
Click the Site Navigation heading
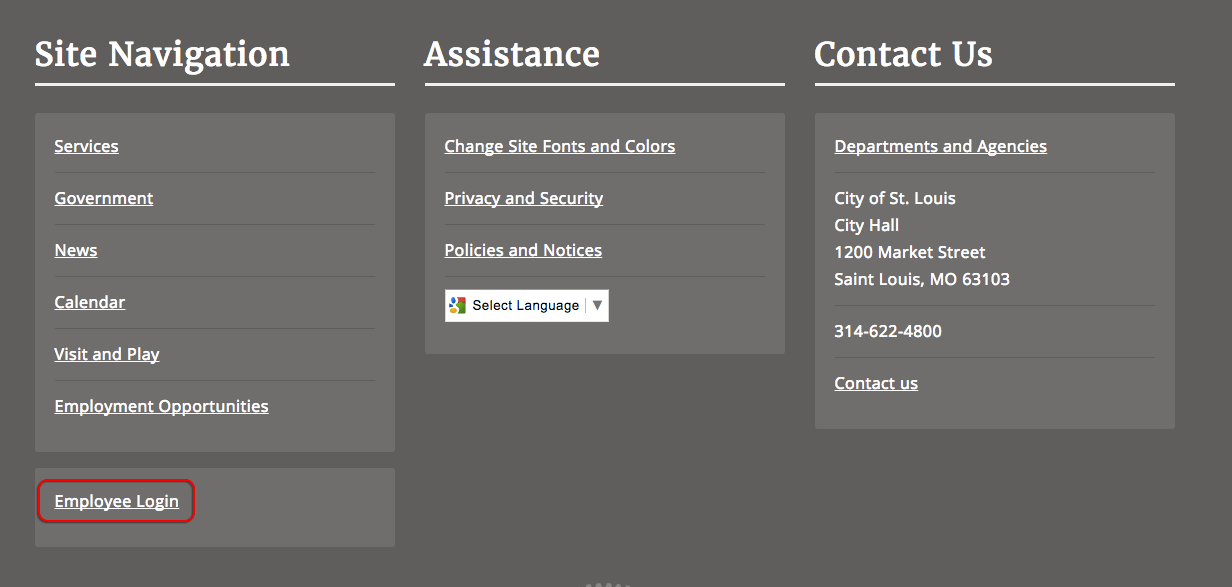coord(162,54)
